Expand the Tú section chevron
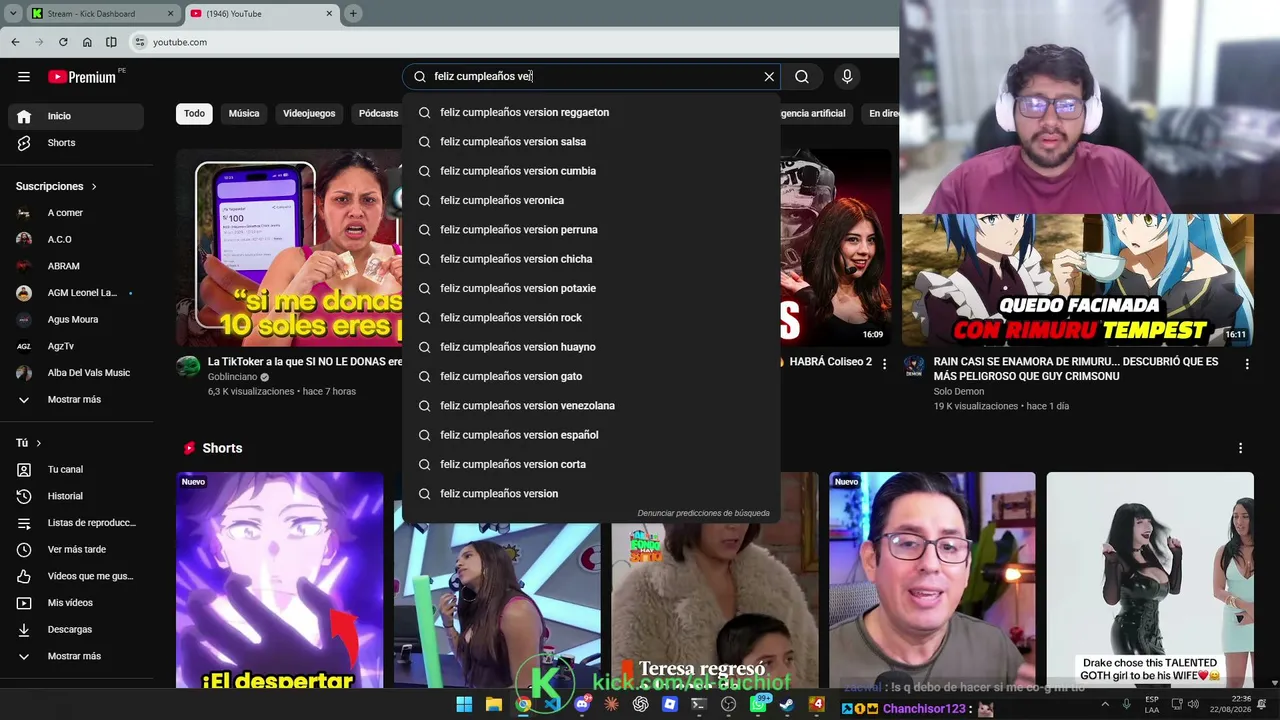1280x720 pixels. point(39,443)
